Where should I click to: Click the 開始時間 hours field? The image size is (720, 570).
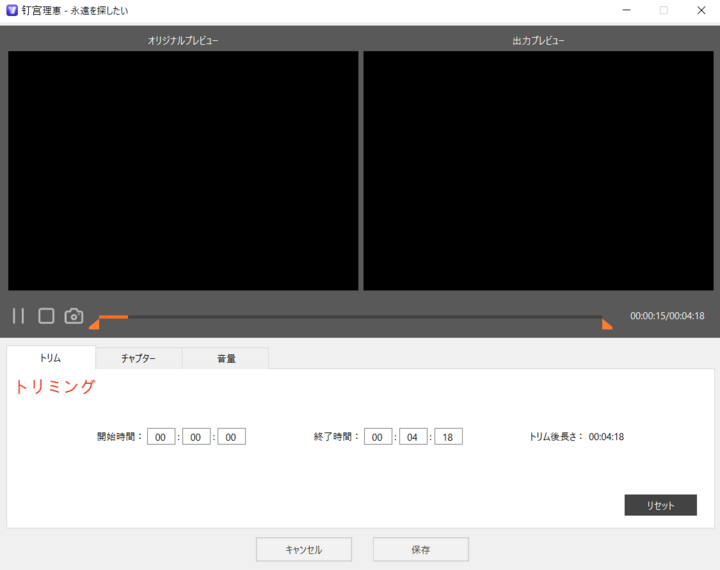pos(161,437)
